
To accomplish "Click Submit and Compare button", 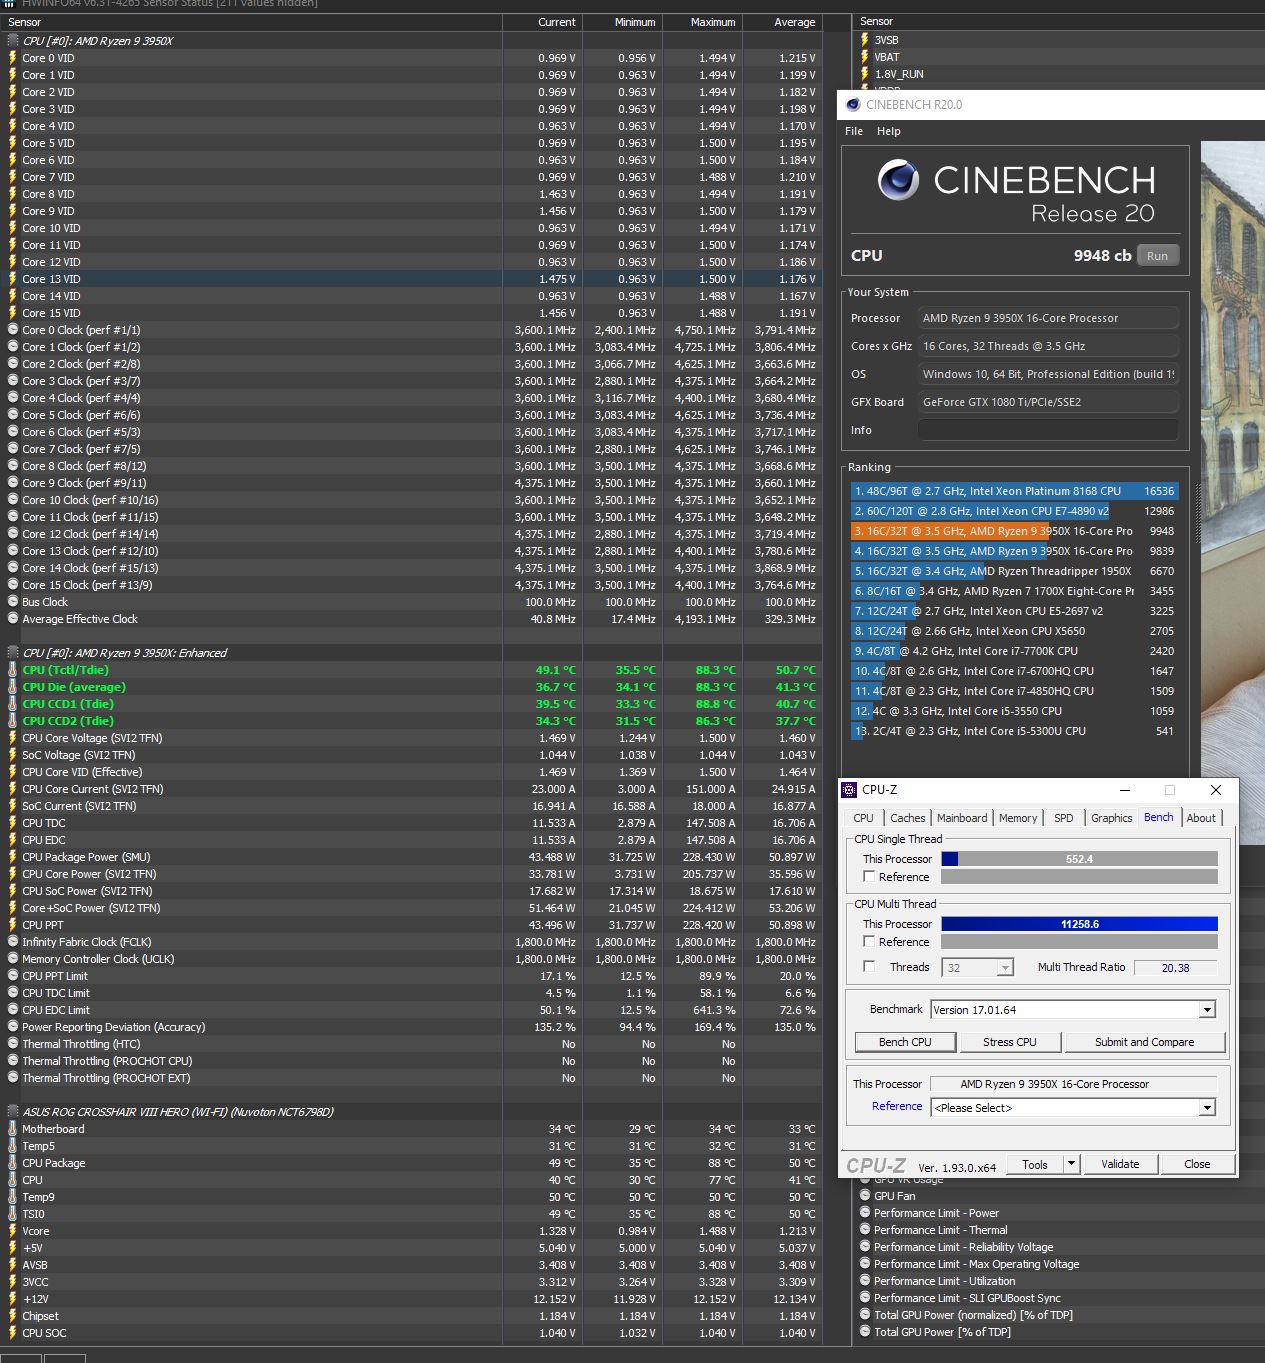I will click(x=1145, y=1042).
